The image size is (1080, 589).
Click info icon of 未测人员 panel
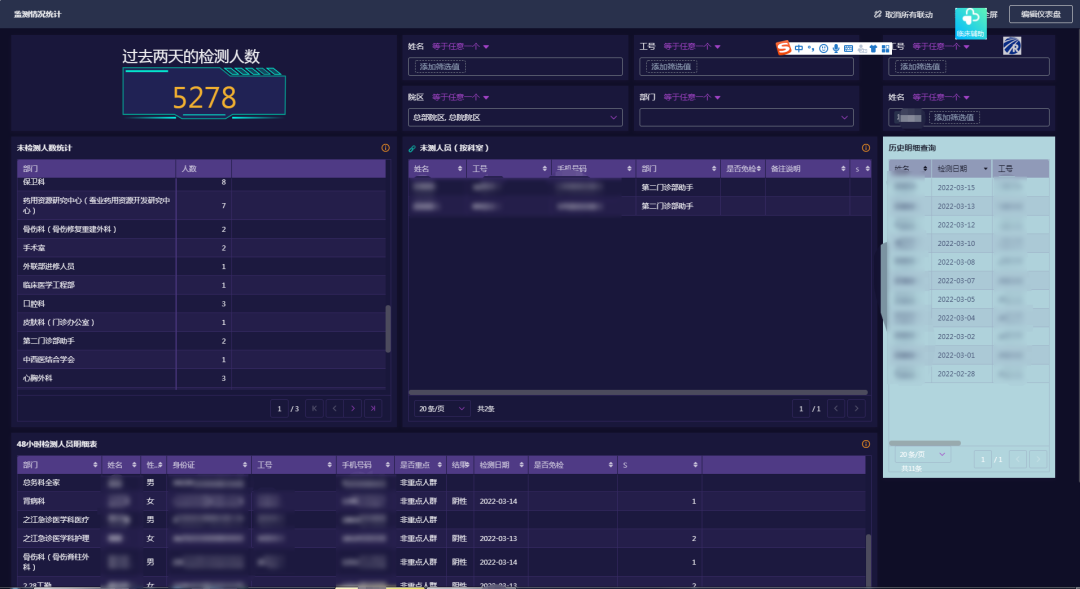click(866, 148)
